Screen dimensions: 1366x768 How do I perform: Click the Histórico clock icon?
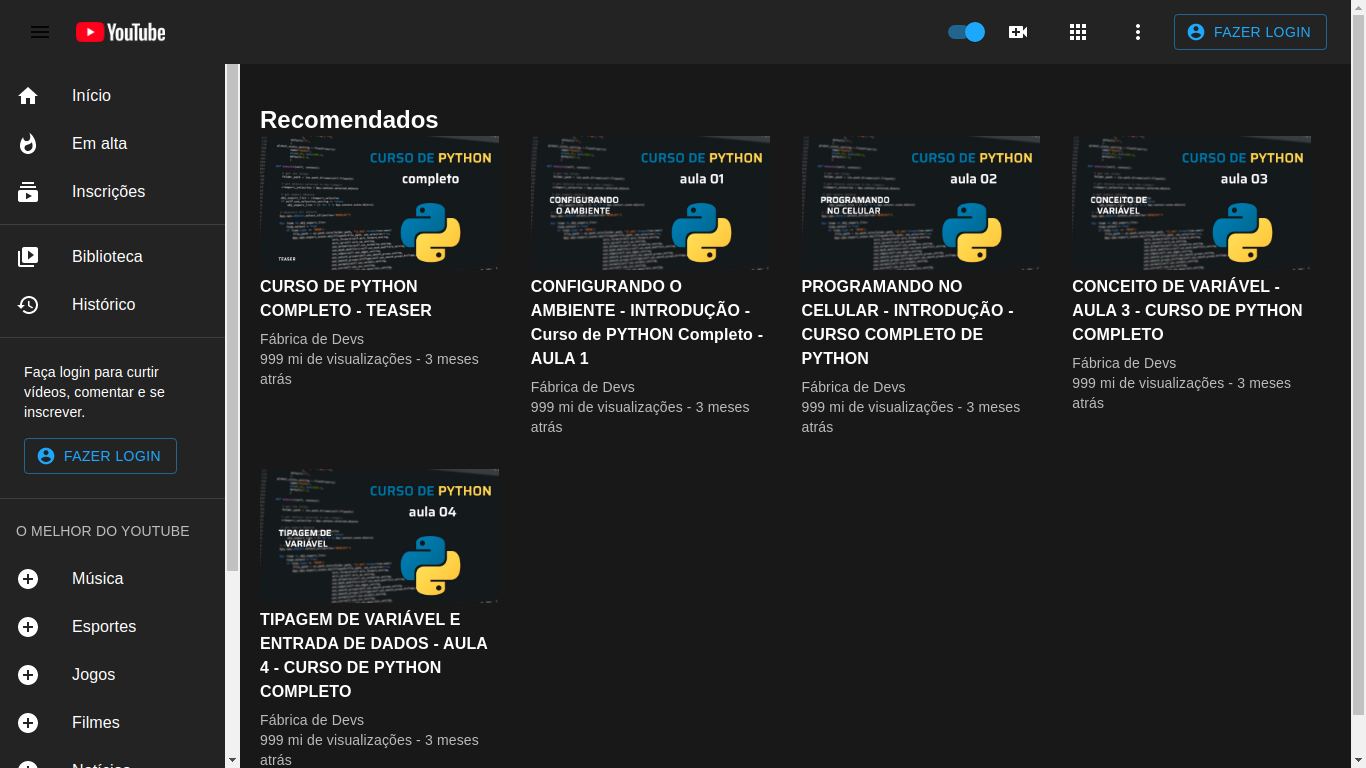tap(28, 305)
